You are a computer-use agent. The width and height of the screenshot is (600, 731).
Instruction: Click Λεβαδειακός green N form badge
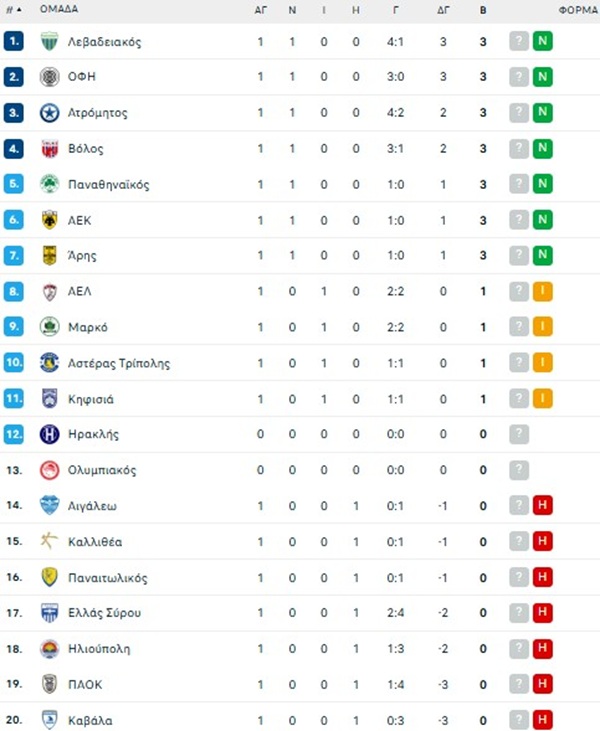pos(543,41)
